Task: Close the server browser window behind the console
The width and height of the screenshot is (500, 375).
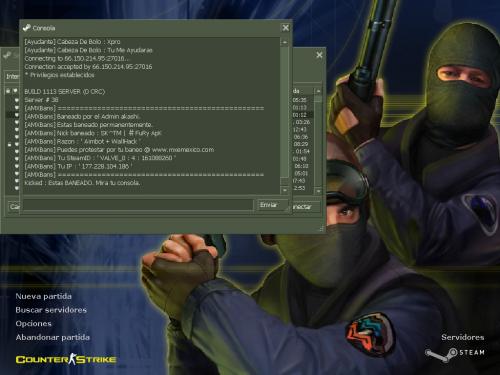Action: coord(319,55)
